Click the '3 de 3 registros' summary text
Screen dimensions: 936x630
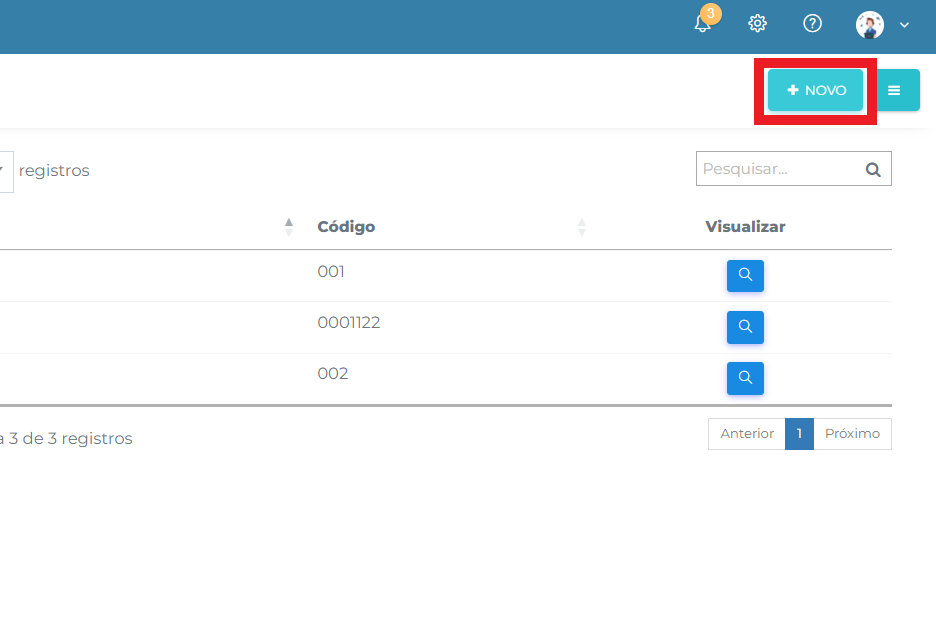70,439
